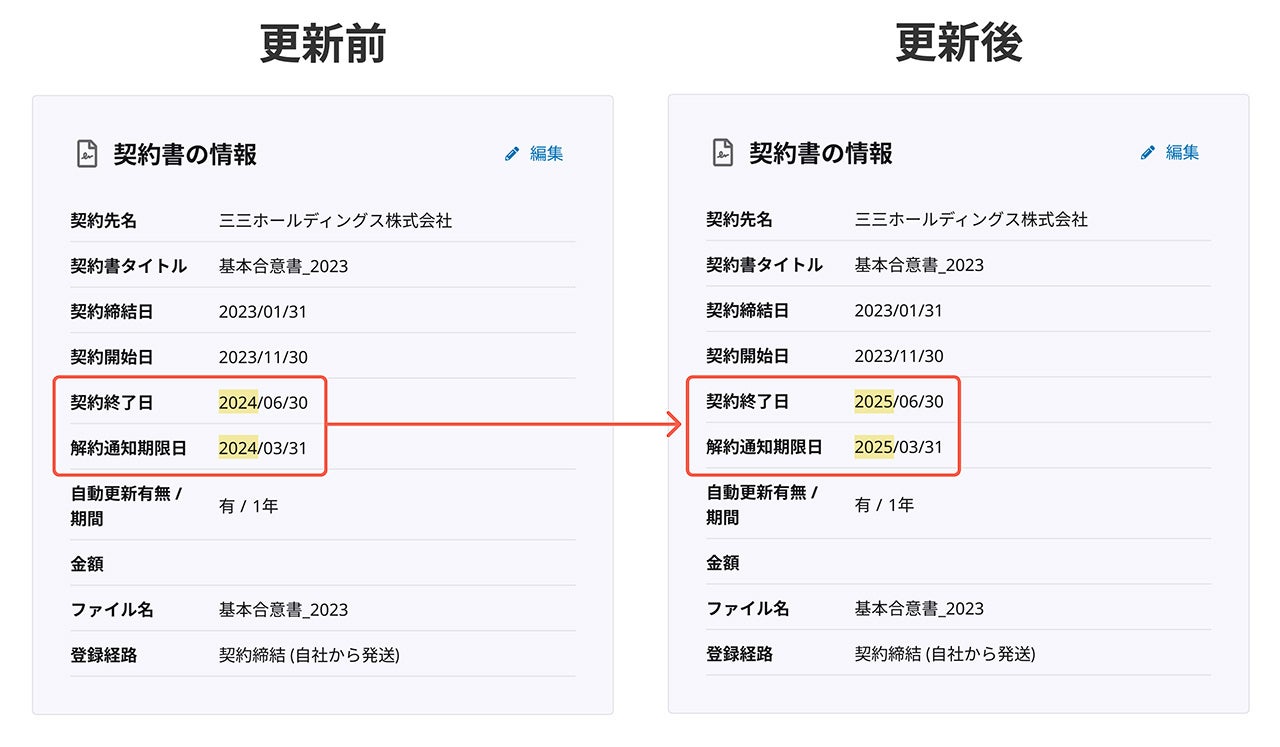
Task: Click the 編集 link in the 更新前 panel
Action: pyautogui.click(x=546, y=153)
